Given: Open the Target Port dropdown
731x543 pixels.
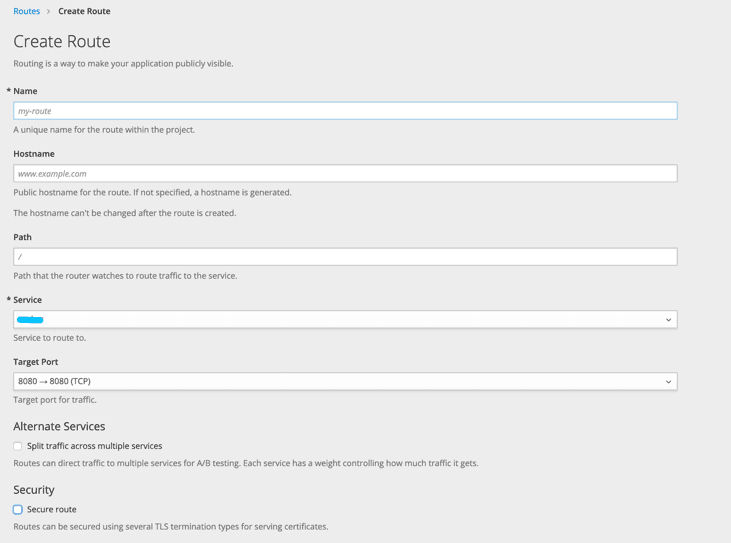Looking at the screenshot, I should (x=345, y=381).
